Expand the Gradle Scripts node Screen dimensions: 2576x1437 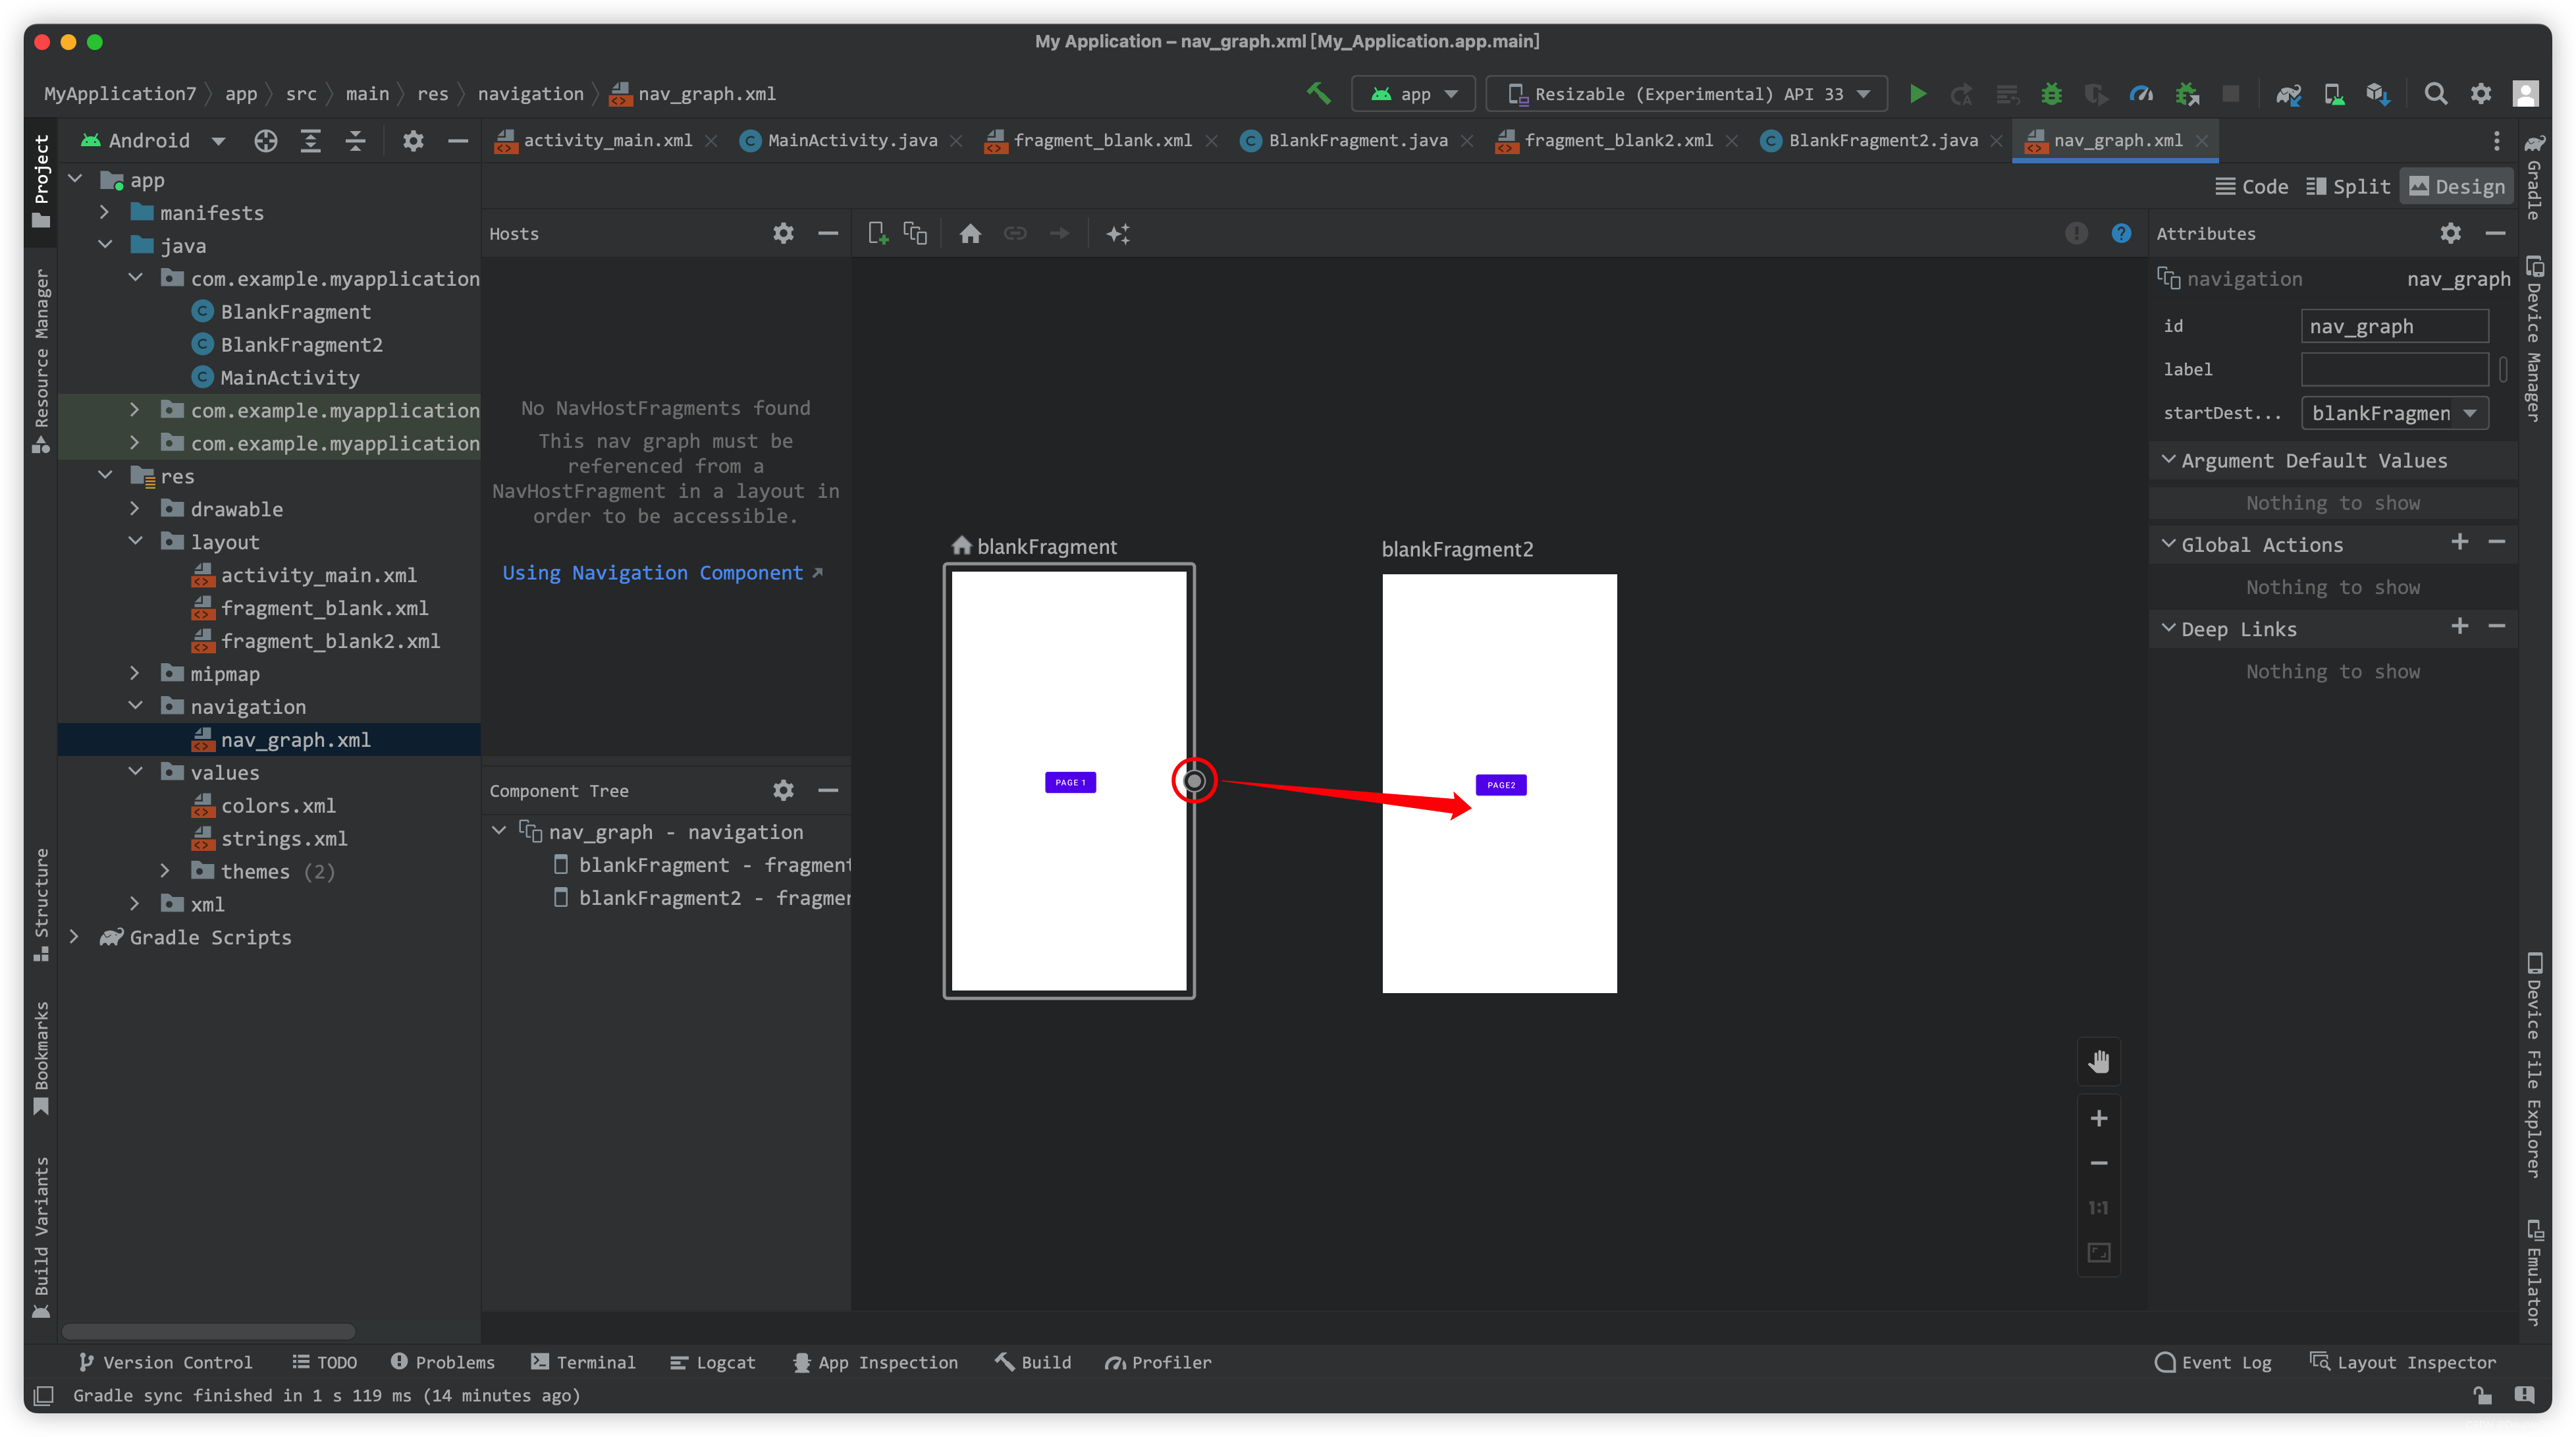pos(74,936)
